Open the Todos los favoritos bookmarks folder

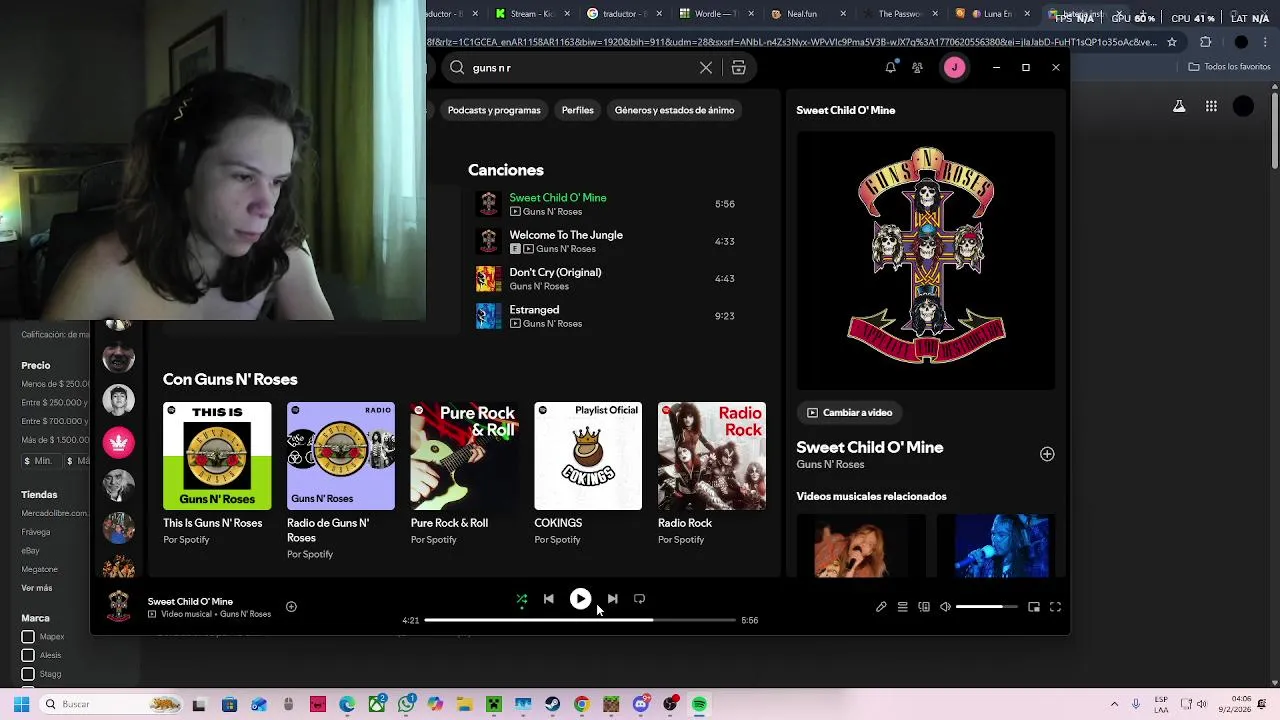point(1229,67)
